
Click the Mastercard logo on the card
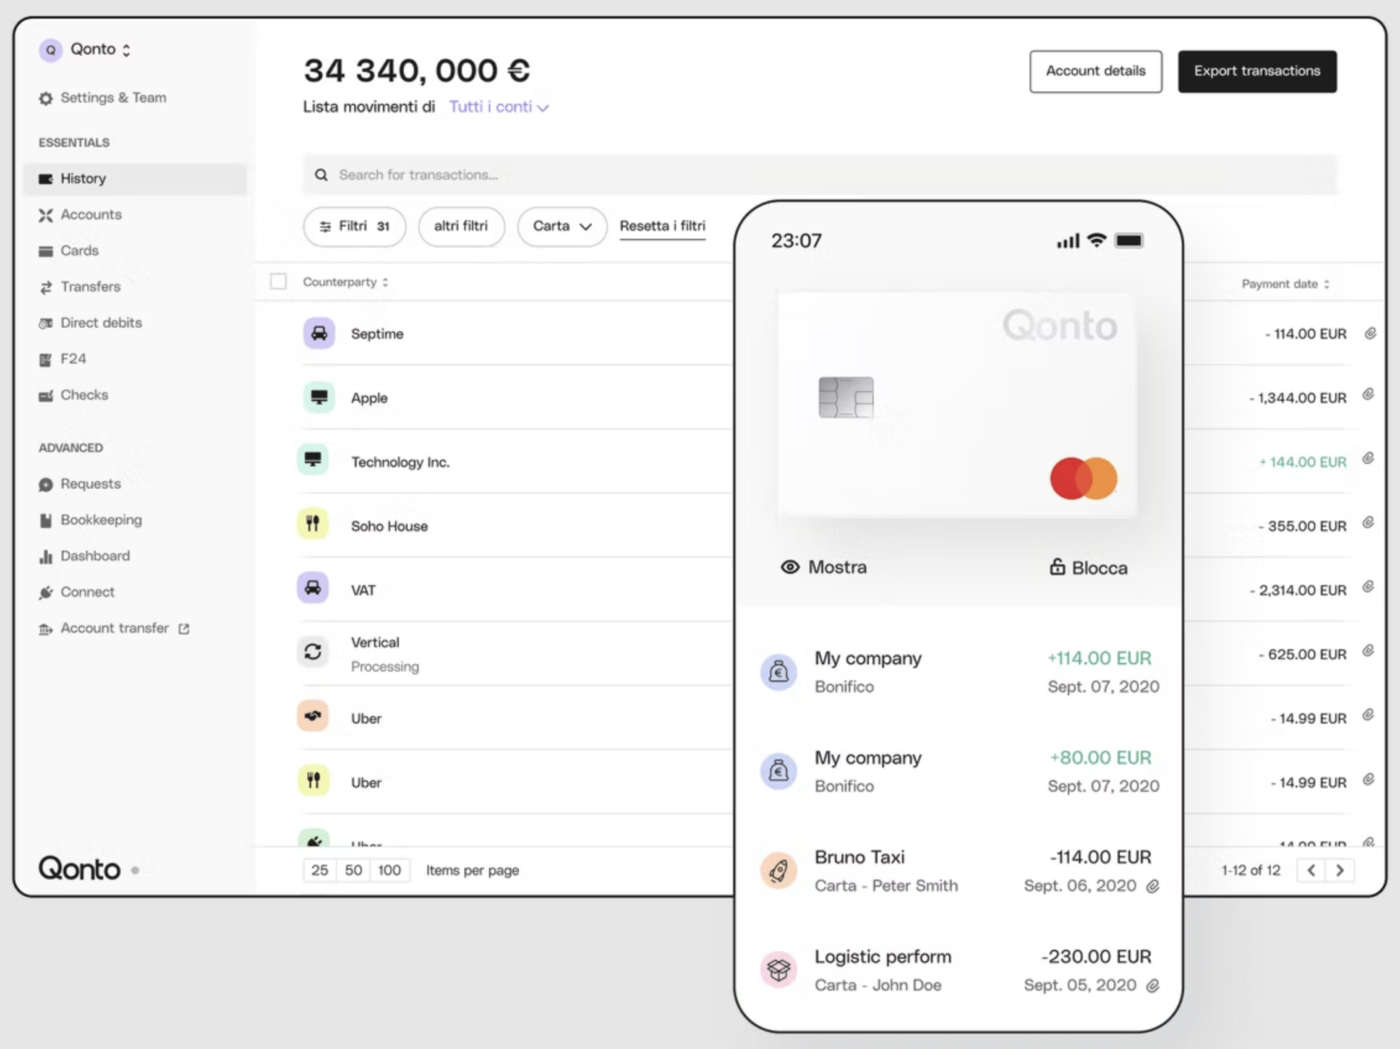pyautogui.click(x=1083, y=478)
